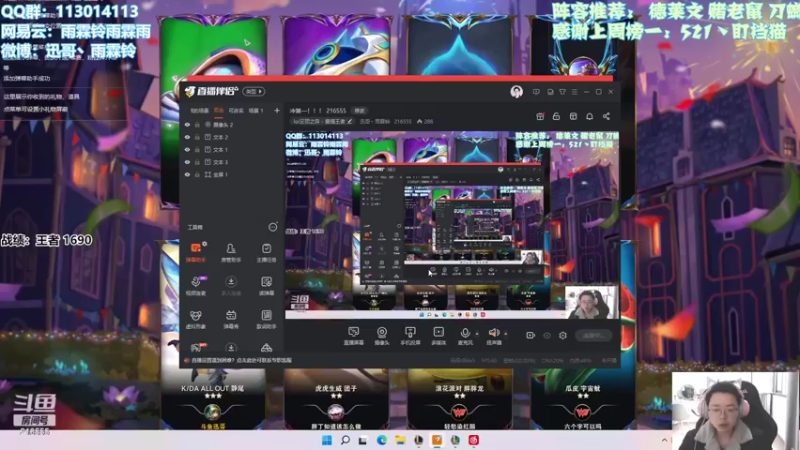Select the 摄像头 2 source row
Image resolution: width=800 pixels, height=450 pixels.
pos(232,124)
